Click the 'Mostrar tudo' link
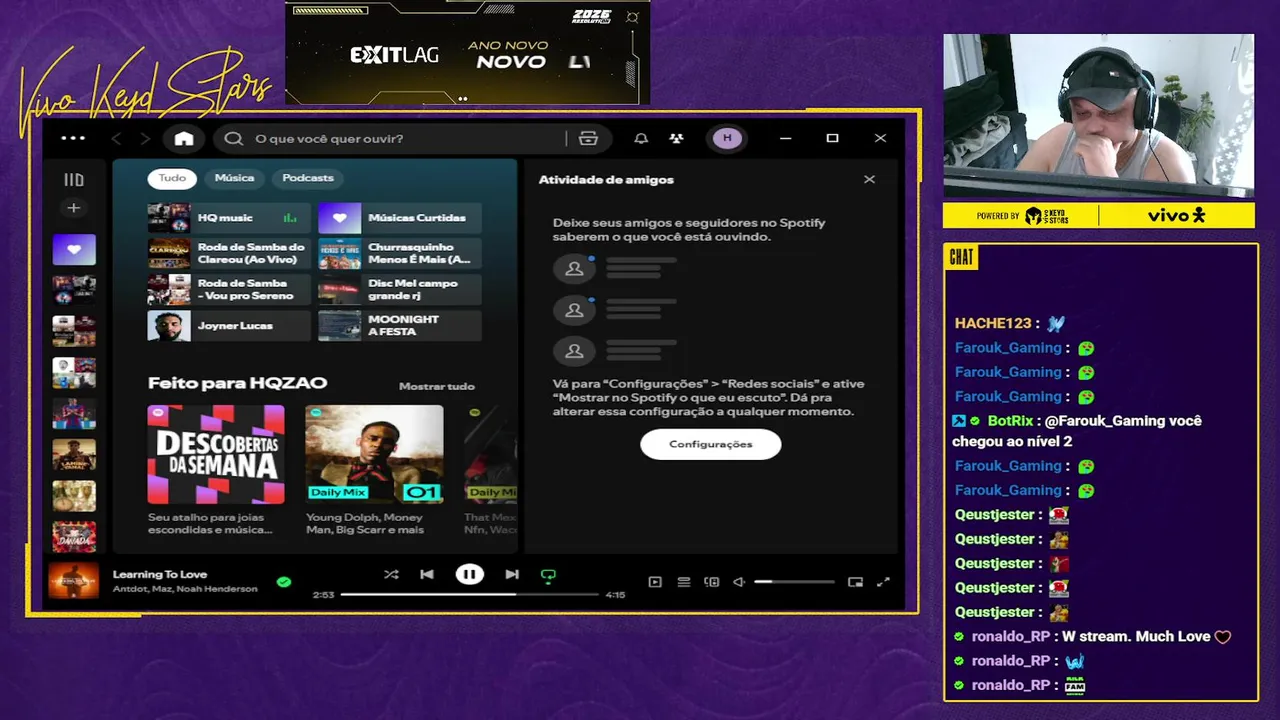The image size is (1280, 720). (x=436, y=386)
